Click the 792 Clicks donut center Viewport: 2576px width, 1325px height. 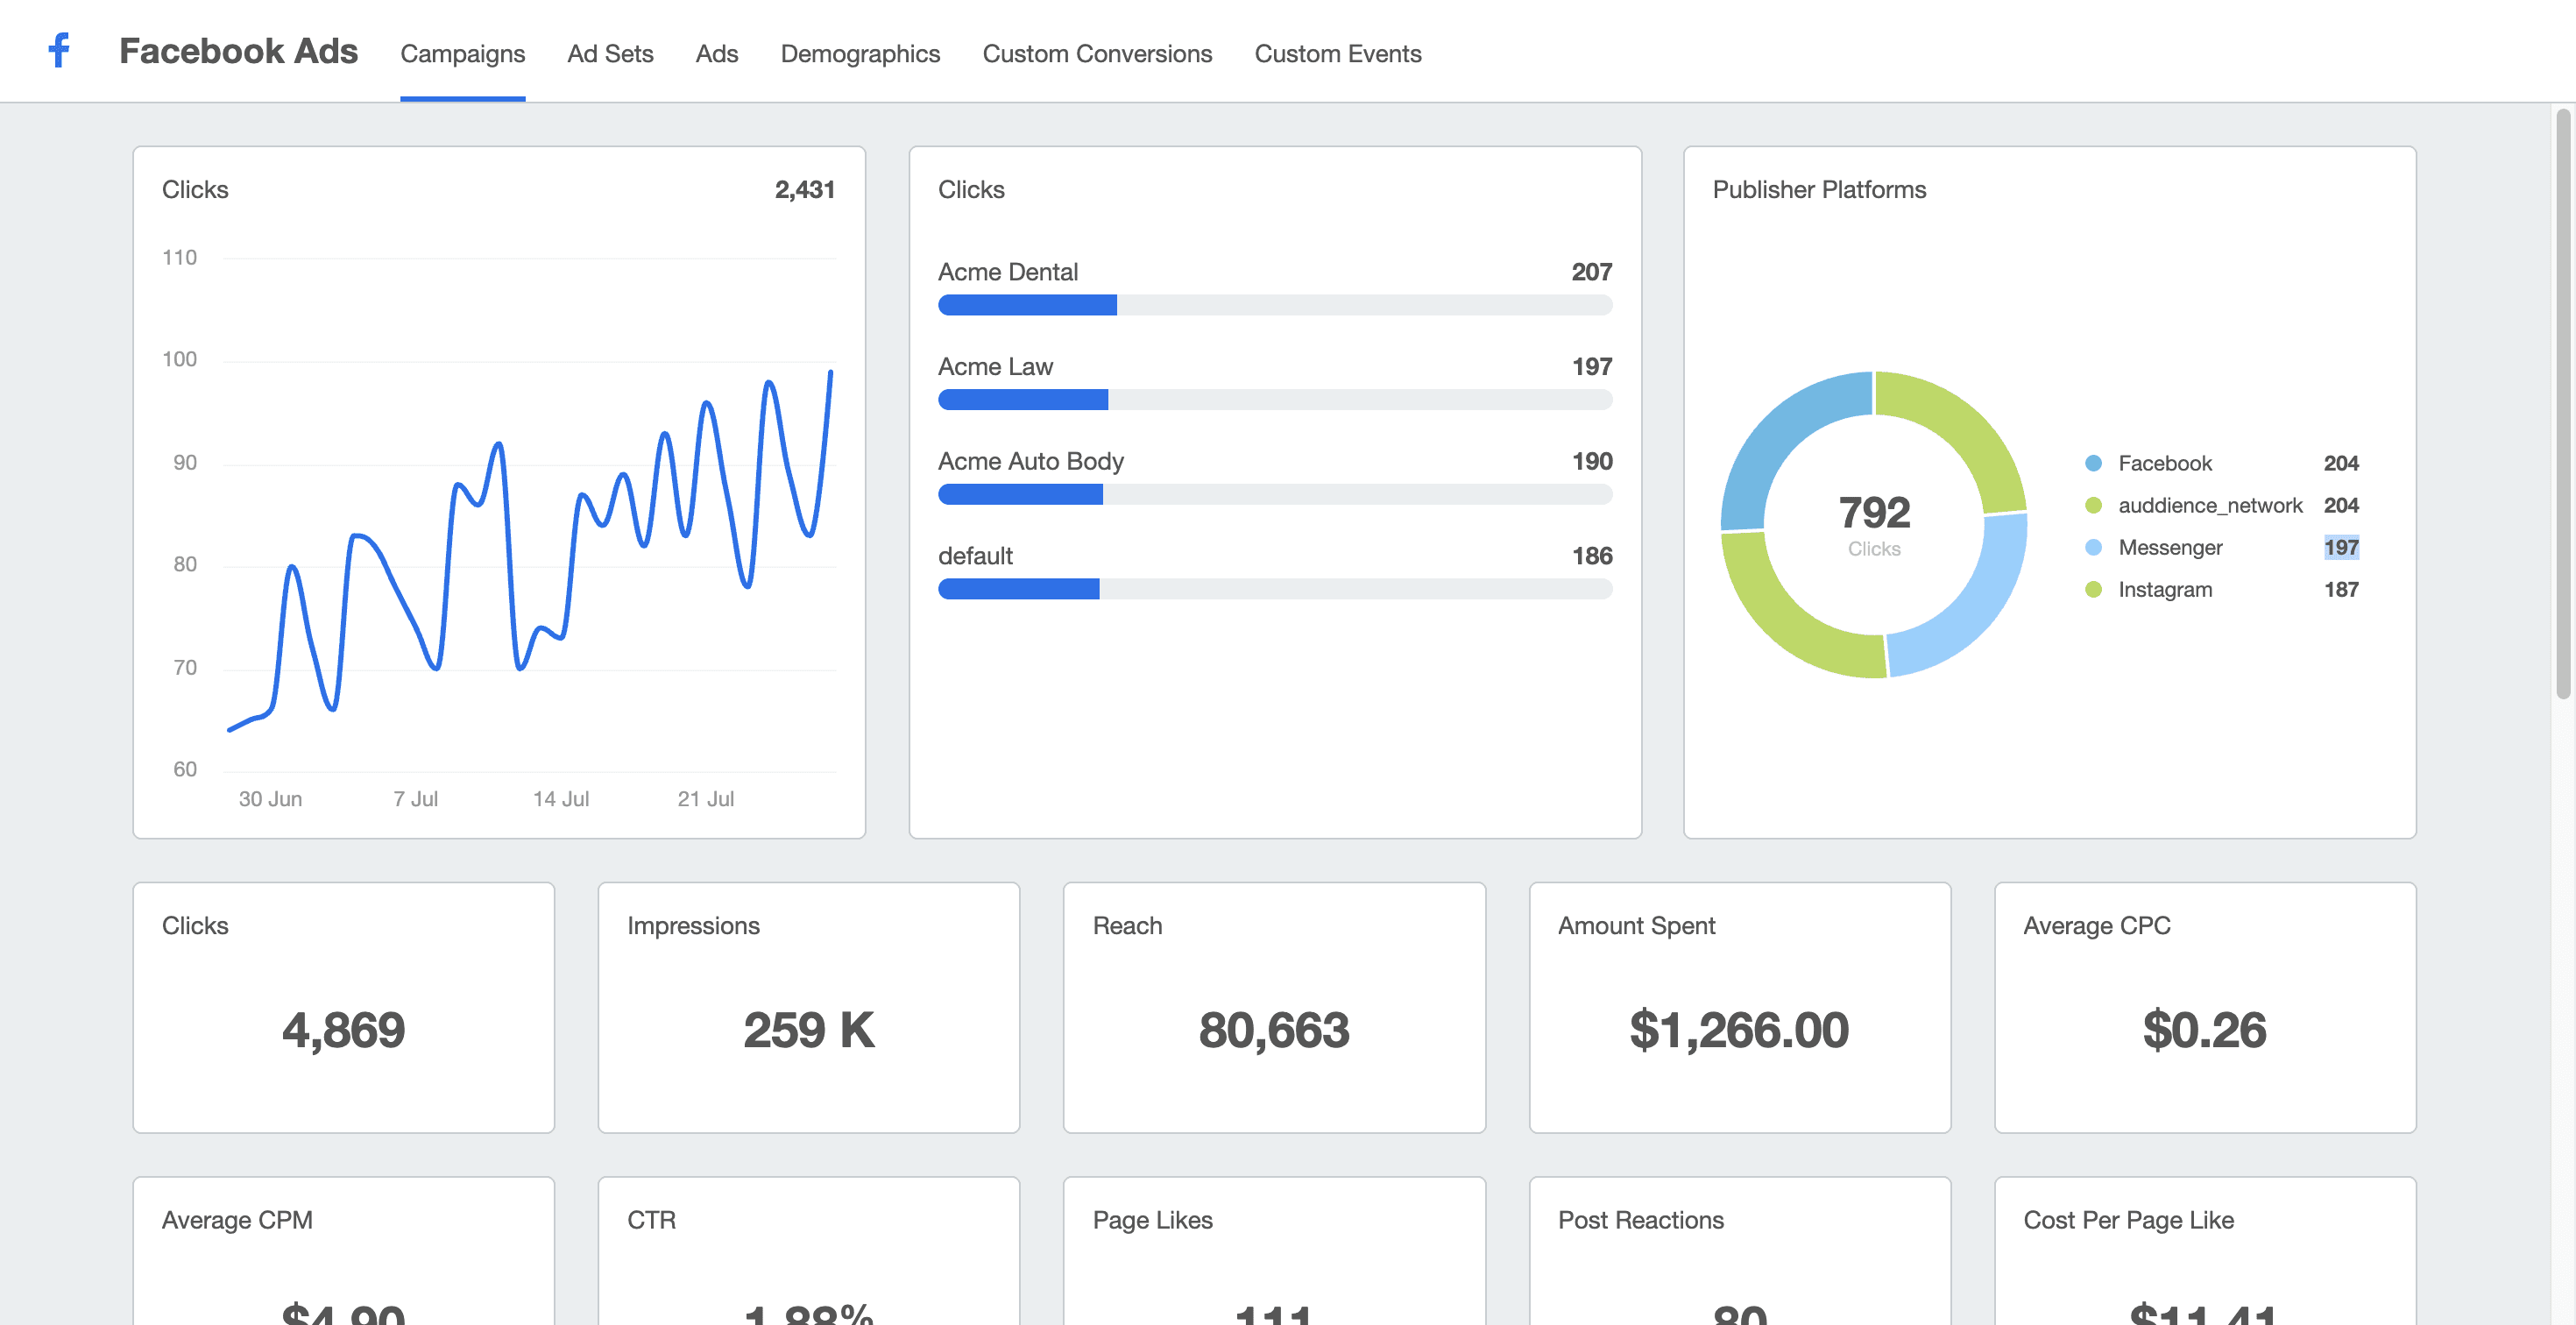coord(1873,524)
